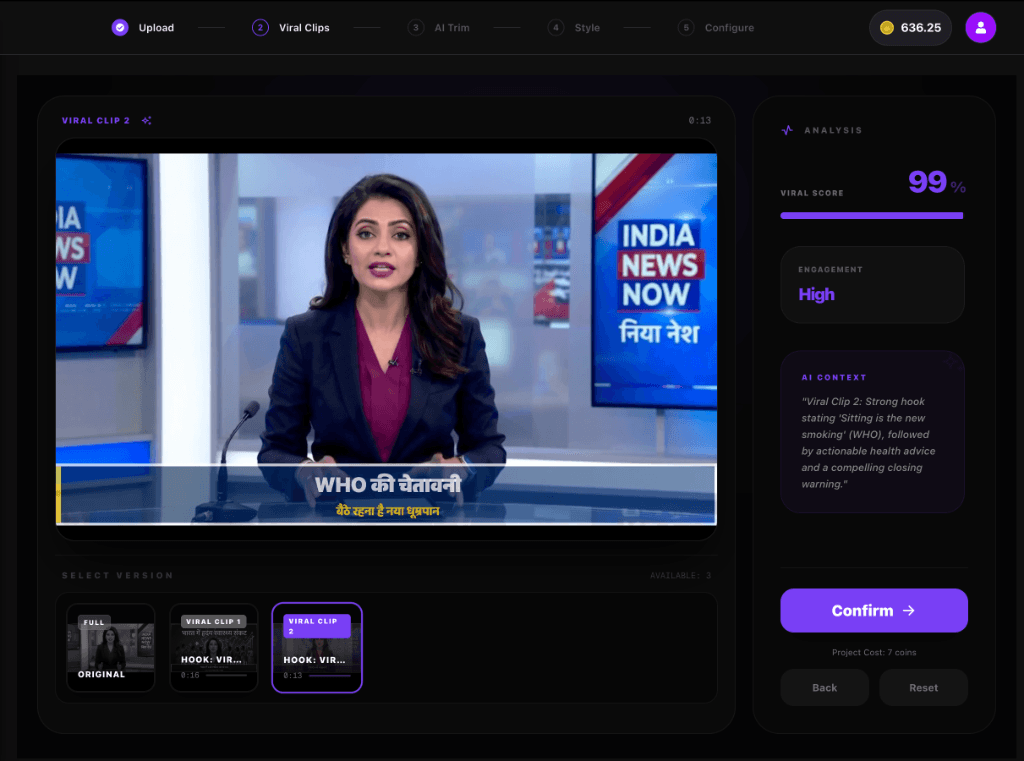The height and width of the screenshot is (761, 1024).
Task: Click the Project Cost: 7 coins text
Action: coord(874,652)
